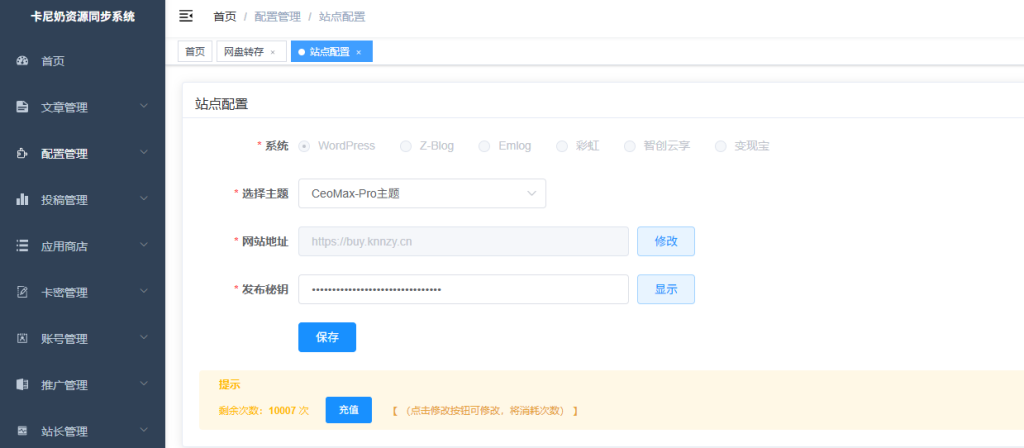Click the icon beside 账号管理
This screenshot has width=1024, height=448.
tap(22, 338)
